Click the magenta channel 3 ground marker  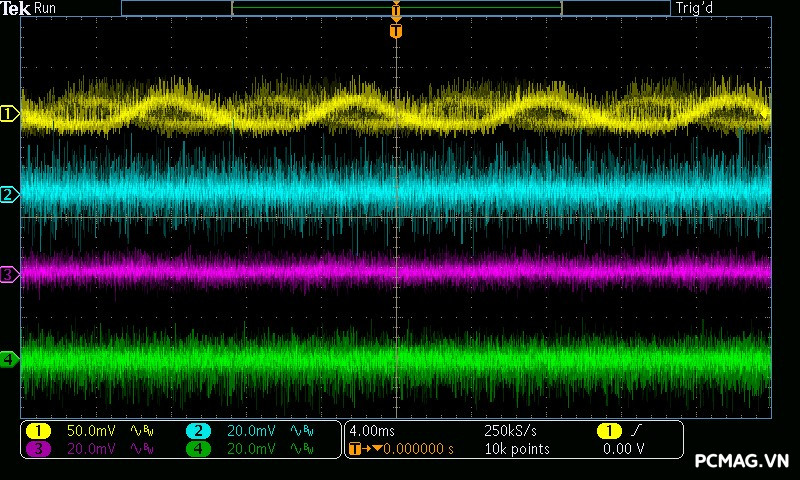click(x=9, y=273)
